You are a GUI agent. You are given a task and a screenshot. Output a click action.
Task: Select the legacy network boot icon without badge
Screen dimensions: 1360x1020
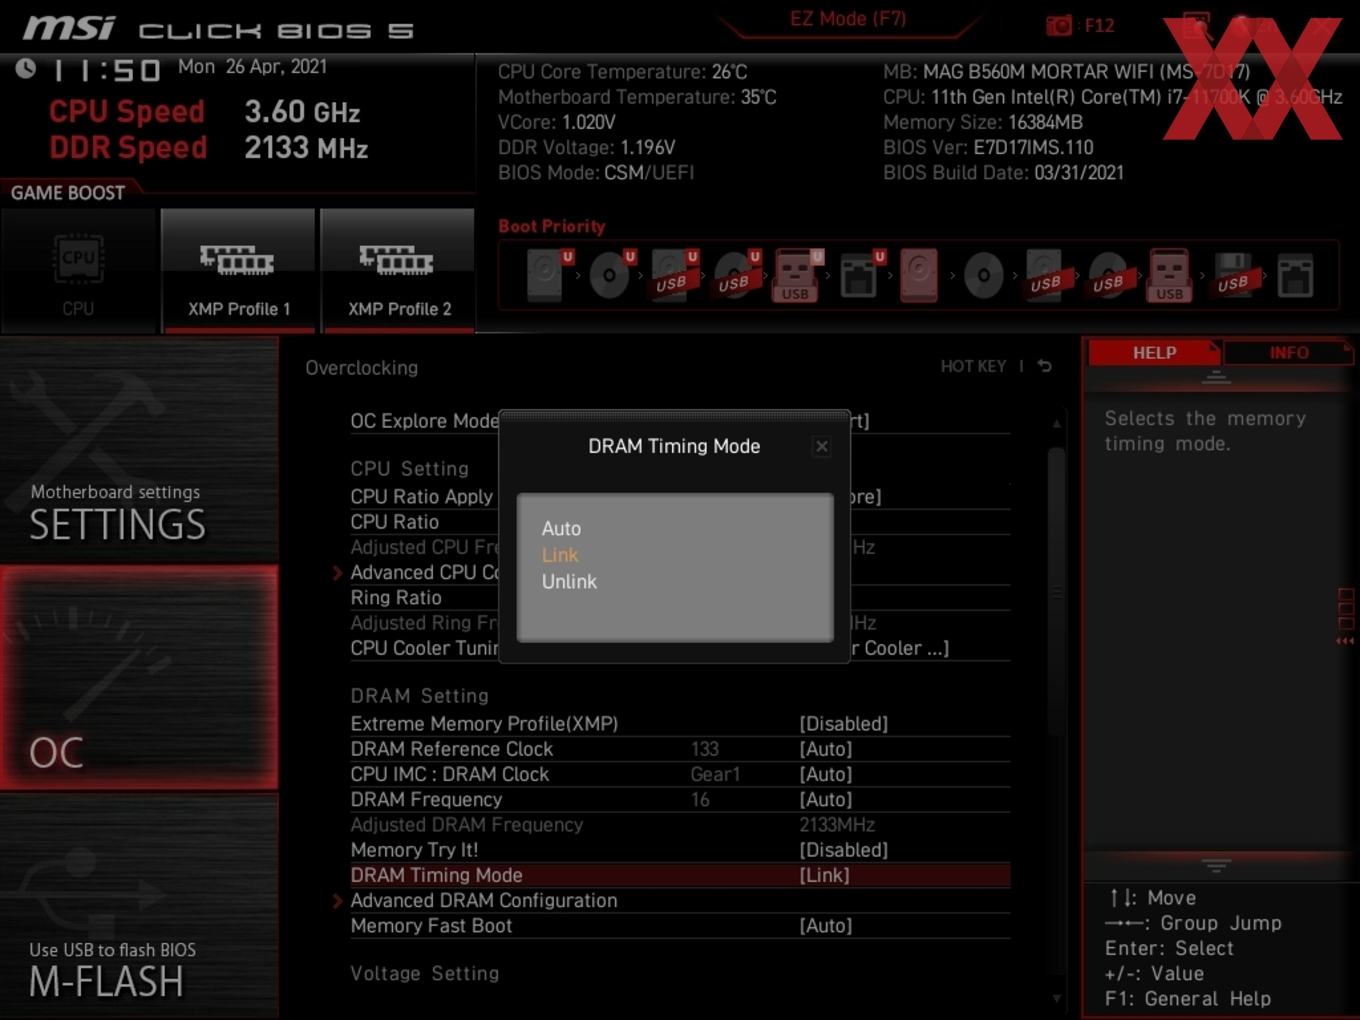point(1295,275)
